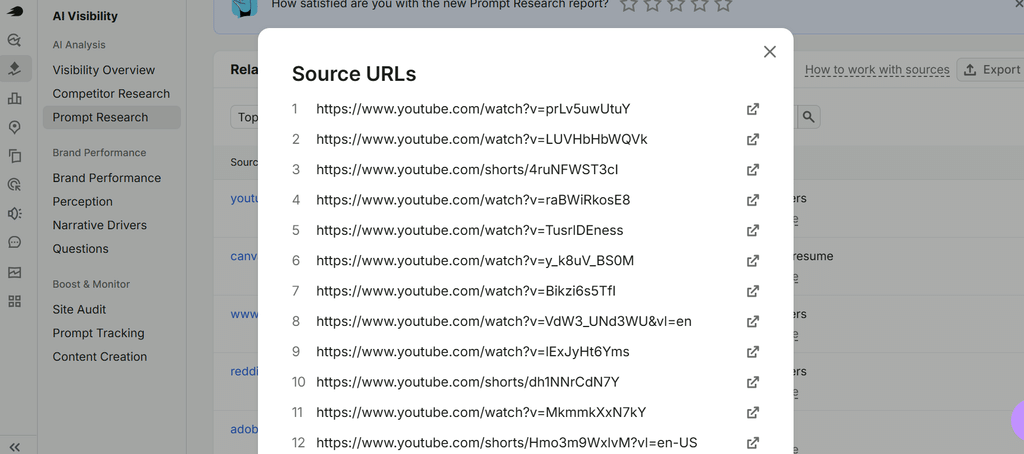Select URL text ending VdW3_UNd3WU&vl=en

(x=504, y=321)
